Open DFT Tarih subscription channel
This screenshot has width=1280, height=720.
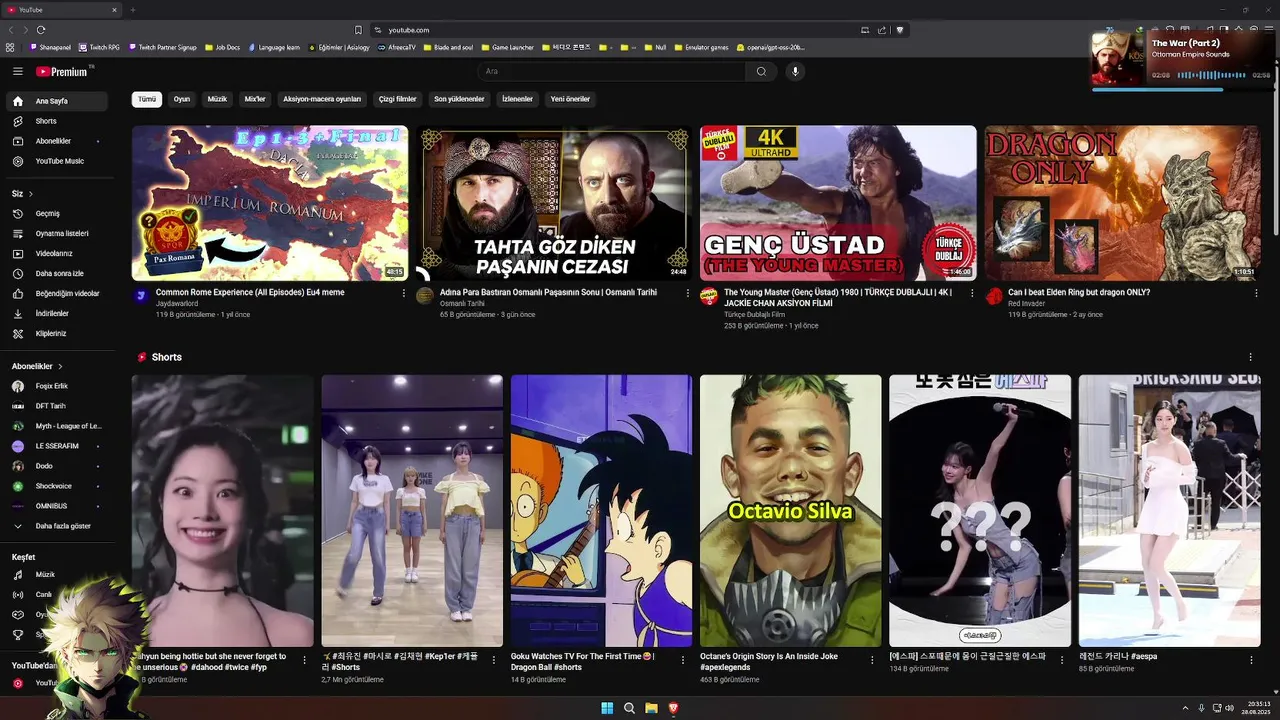(x=56, y=406)
